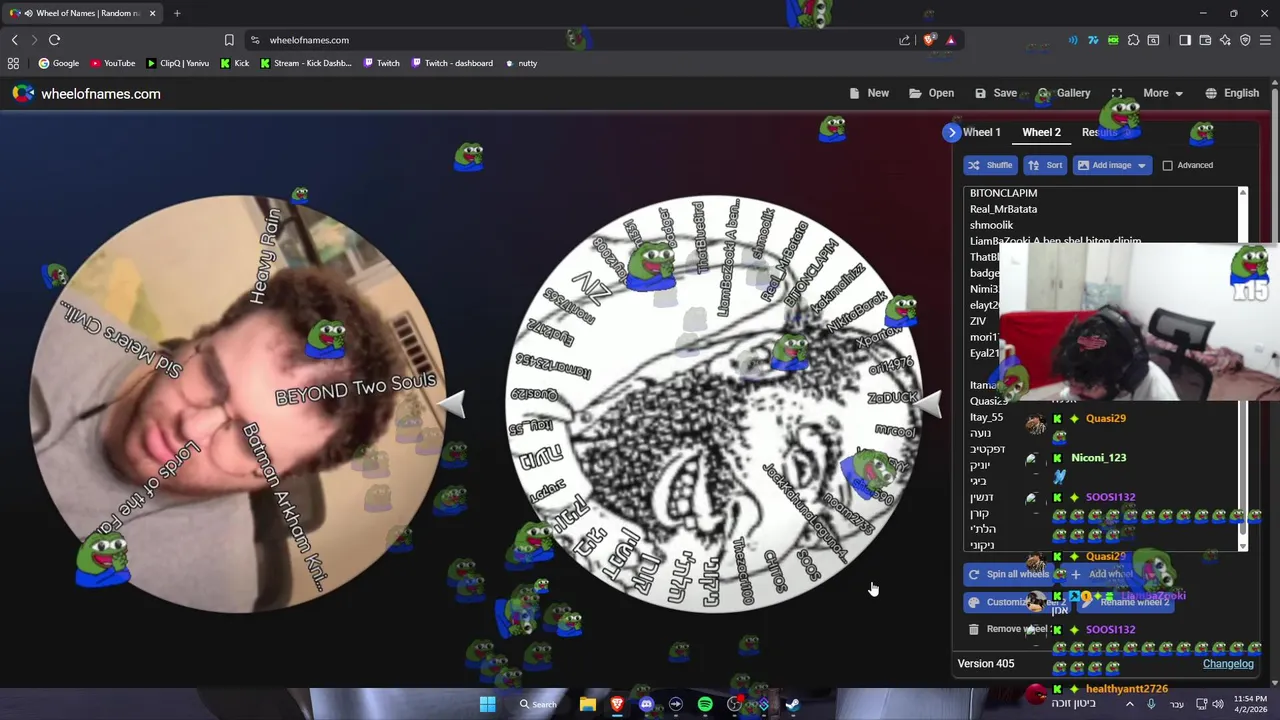1280x720 pixels.
Task: Open File Explorer from taskbar
Action: click(x=588, y=704)
